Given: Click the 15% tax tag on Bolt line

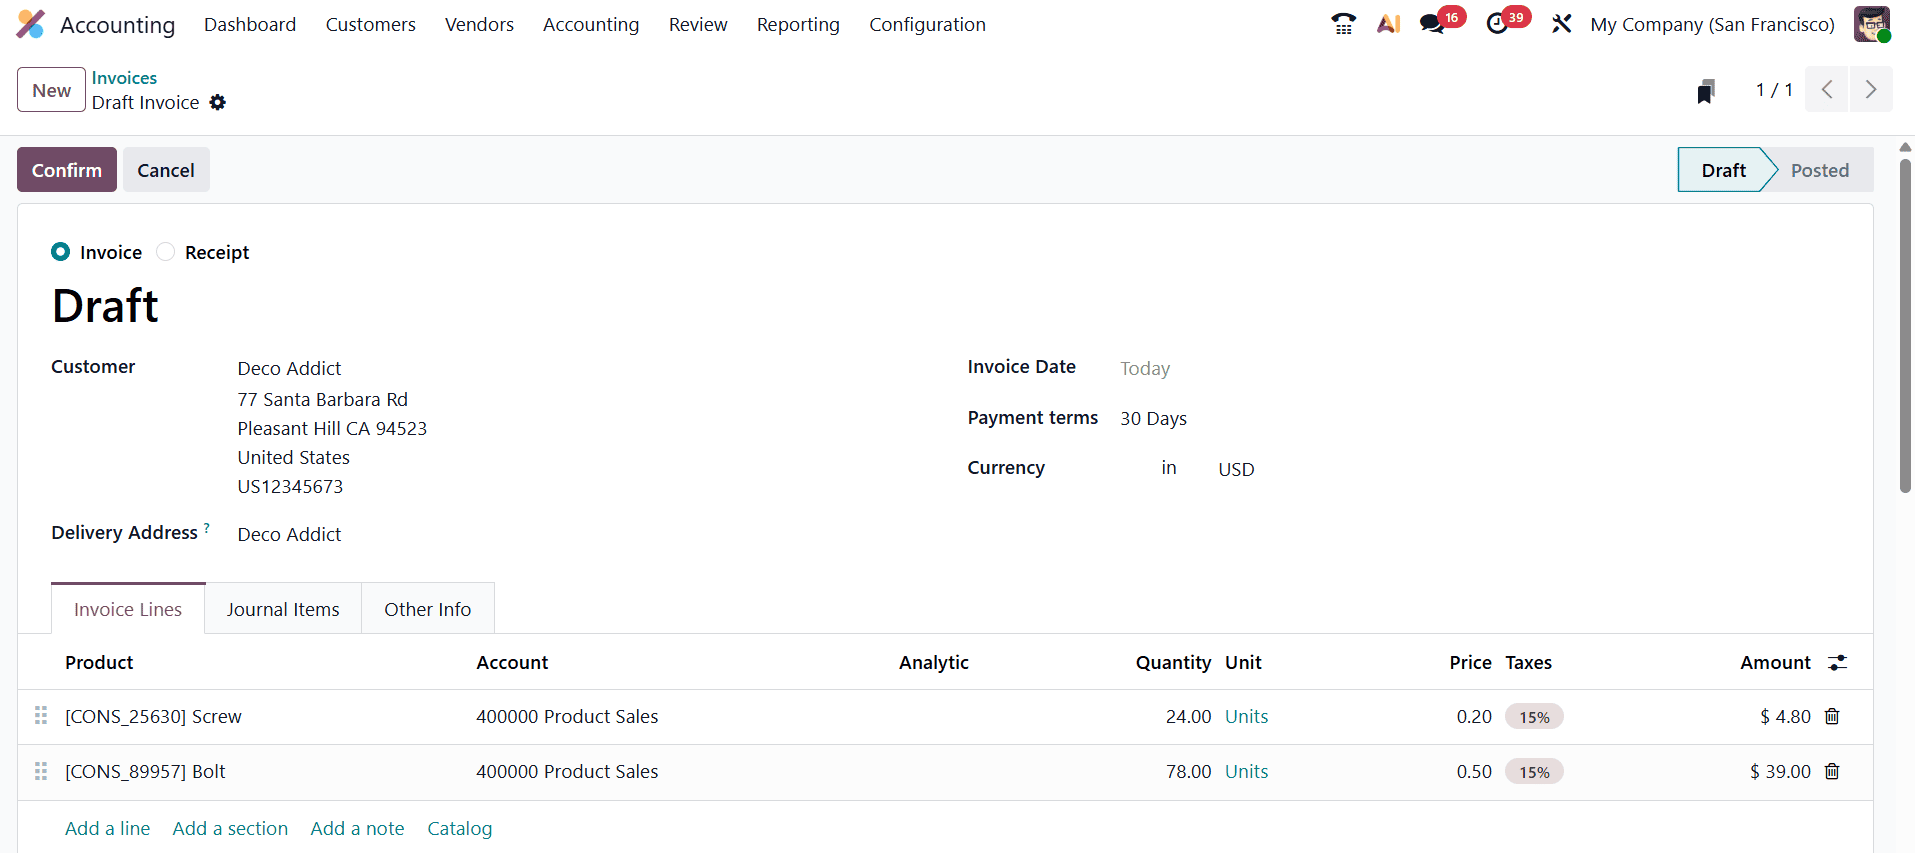Looking at the screenshot, I should (x=1534, y=772).
